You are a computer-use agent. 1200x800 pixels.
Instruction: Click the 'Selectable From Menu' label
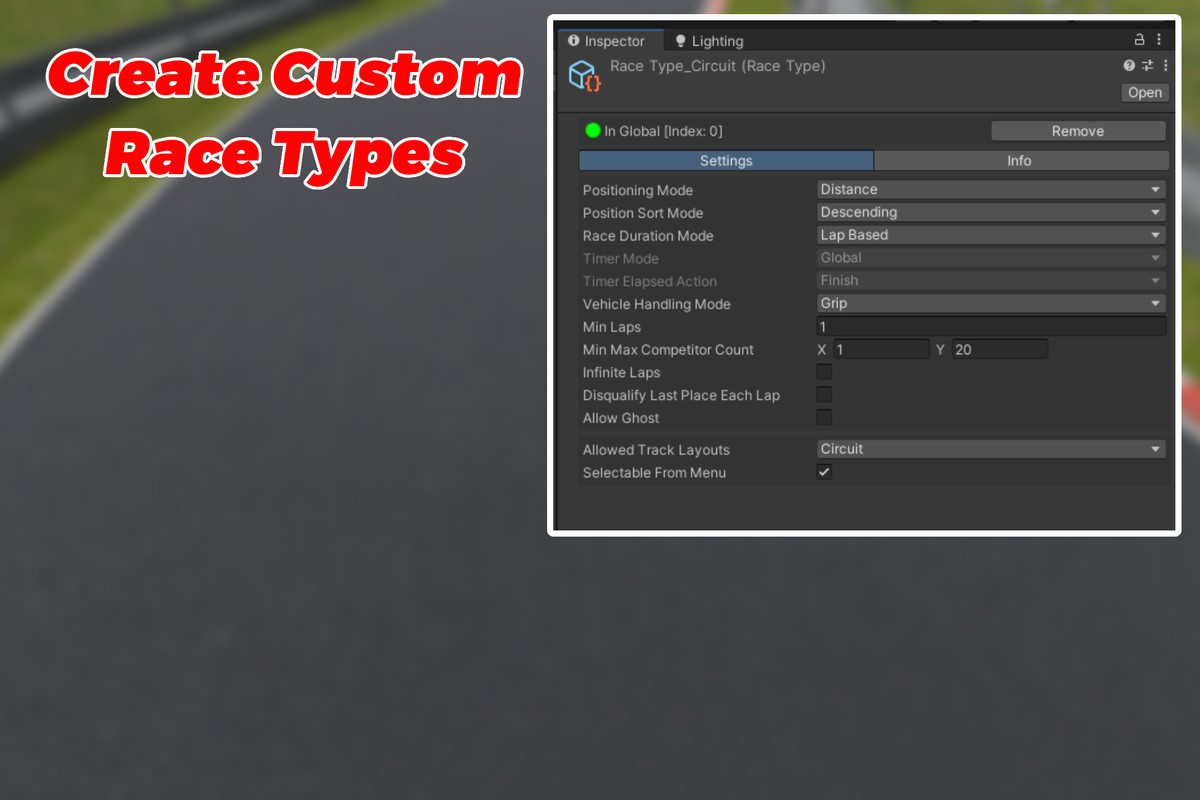coord(654,472)
